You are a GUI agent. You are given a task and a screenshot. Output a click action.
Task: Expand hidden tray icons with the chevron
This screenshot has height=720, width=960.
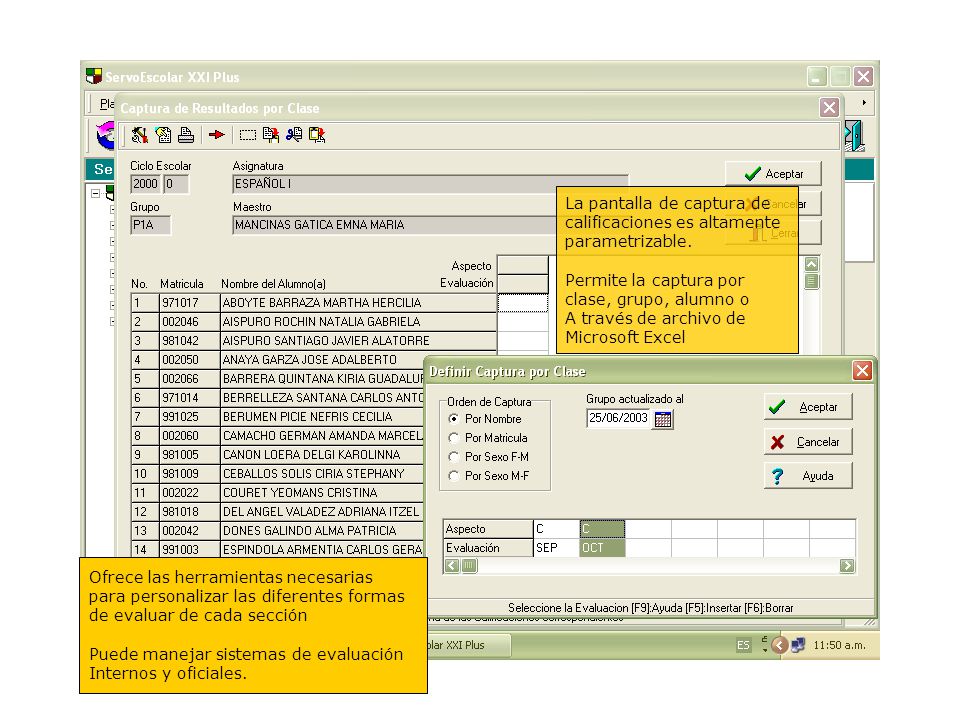779,645
